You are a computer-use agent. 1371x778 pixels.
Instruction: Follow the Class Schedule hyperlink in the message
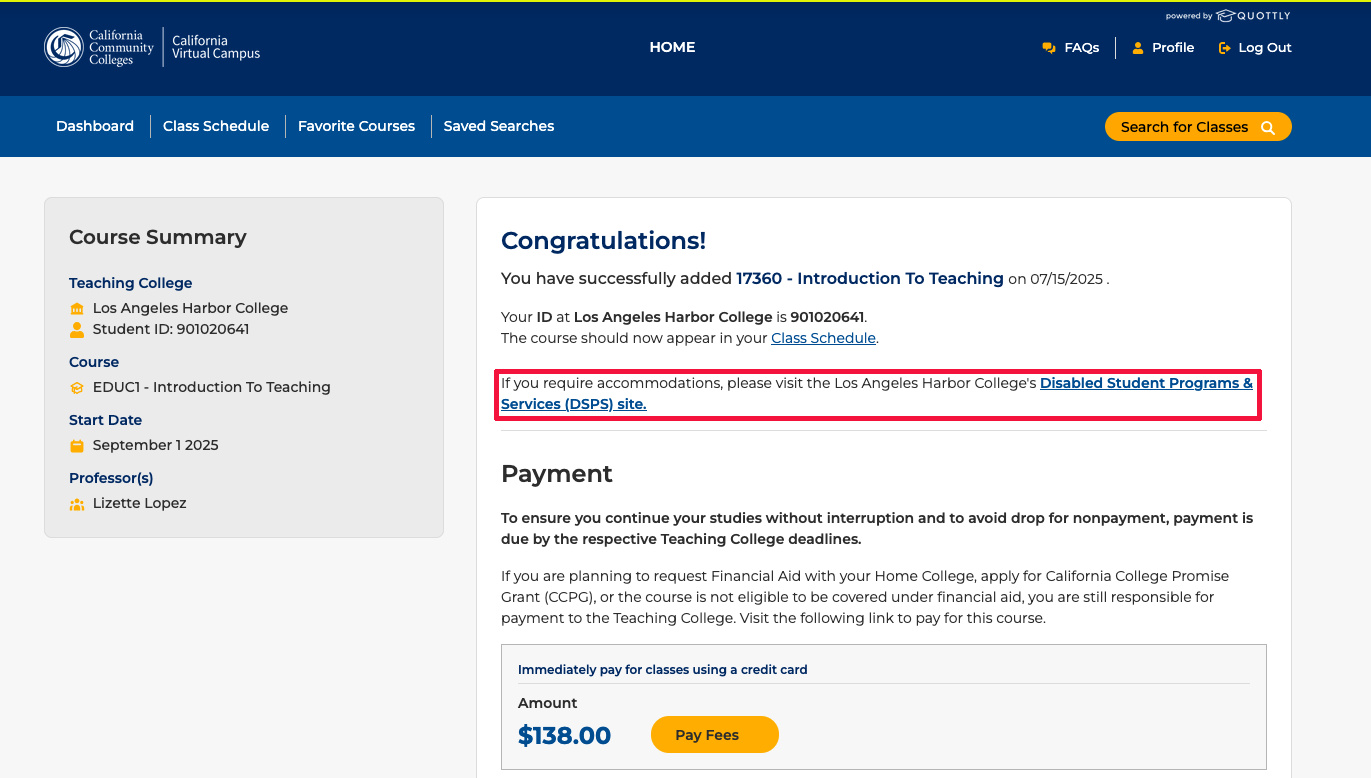coord(823,338)
